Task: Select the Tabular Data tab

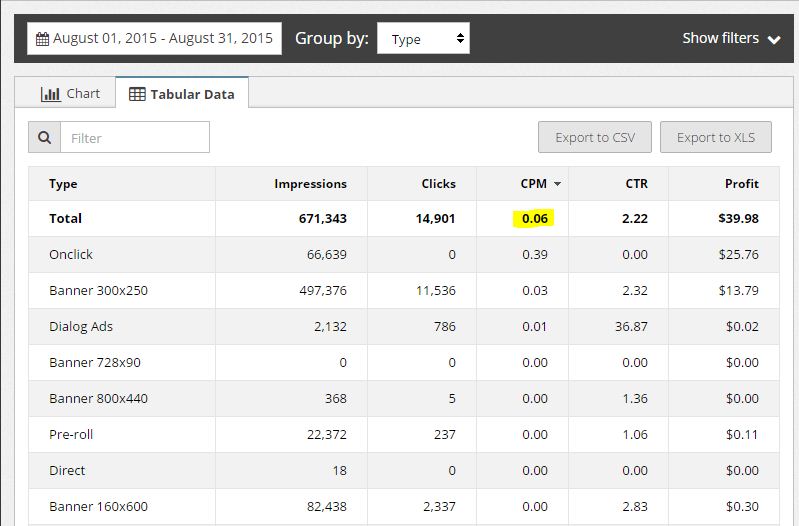Action: [x=182, y=94]
